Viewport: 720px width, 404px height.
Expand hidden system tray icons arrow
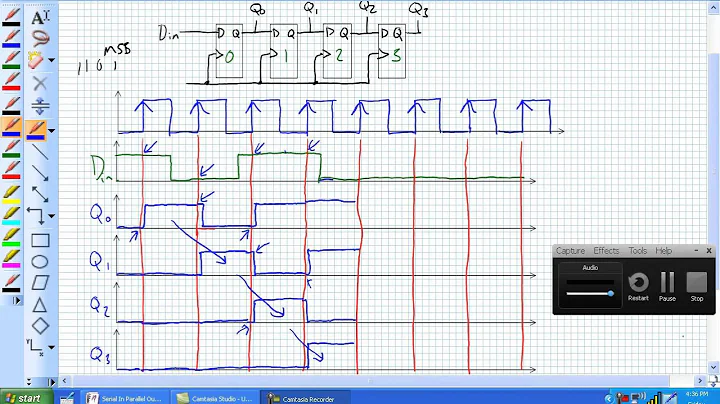pyautogui.click(x=609, y=398)
